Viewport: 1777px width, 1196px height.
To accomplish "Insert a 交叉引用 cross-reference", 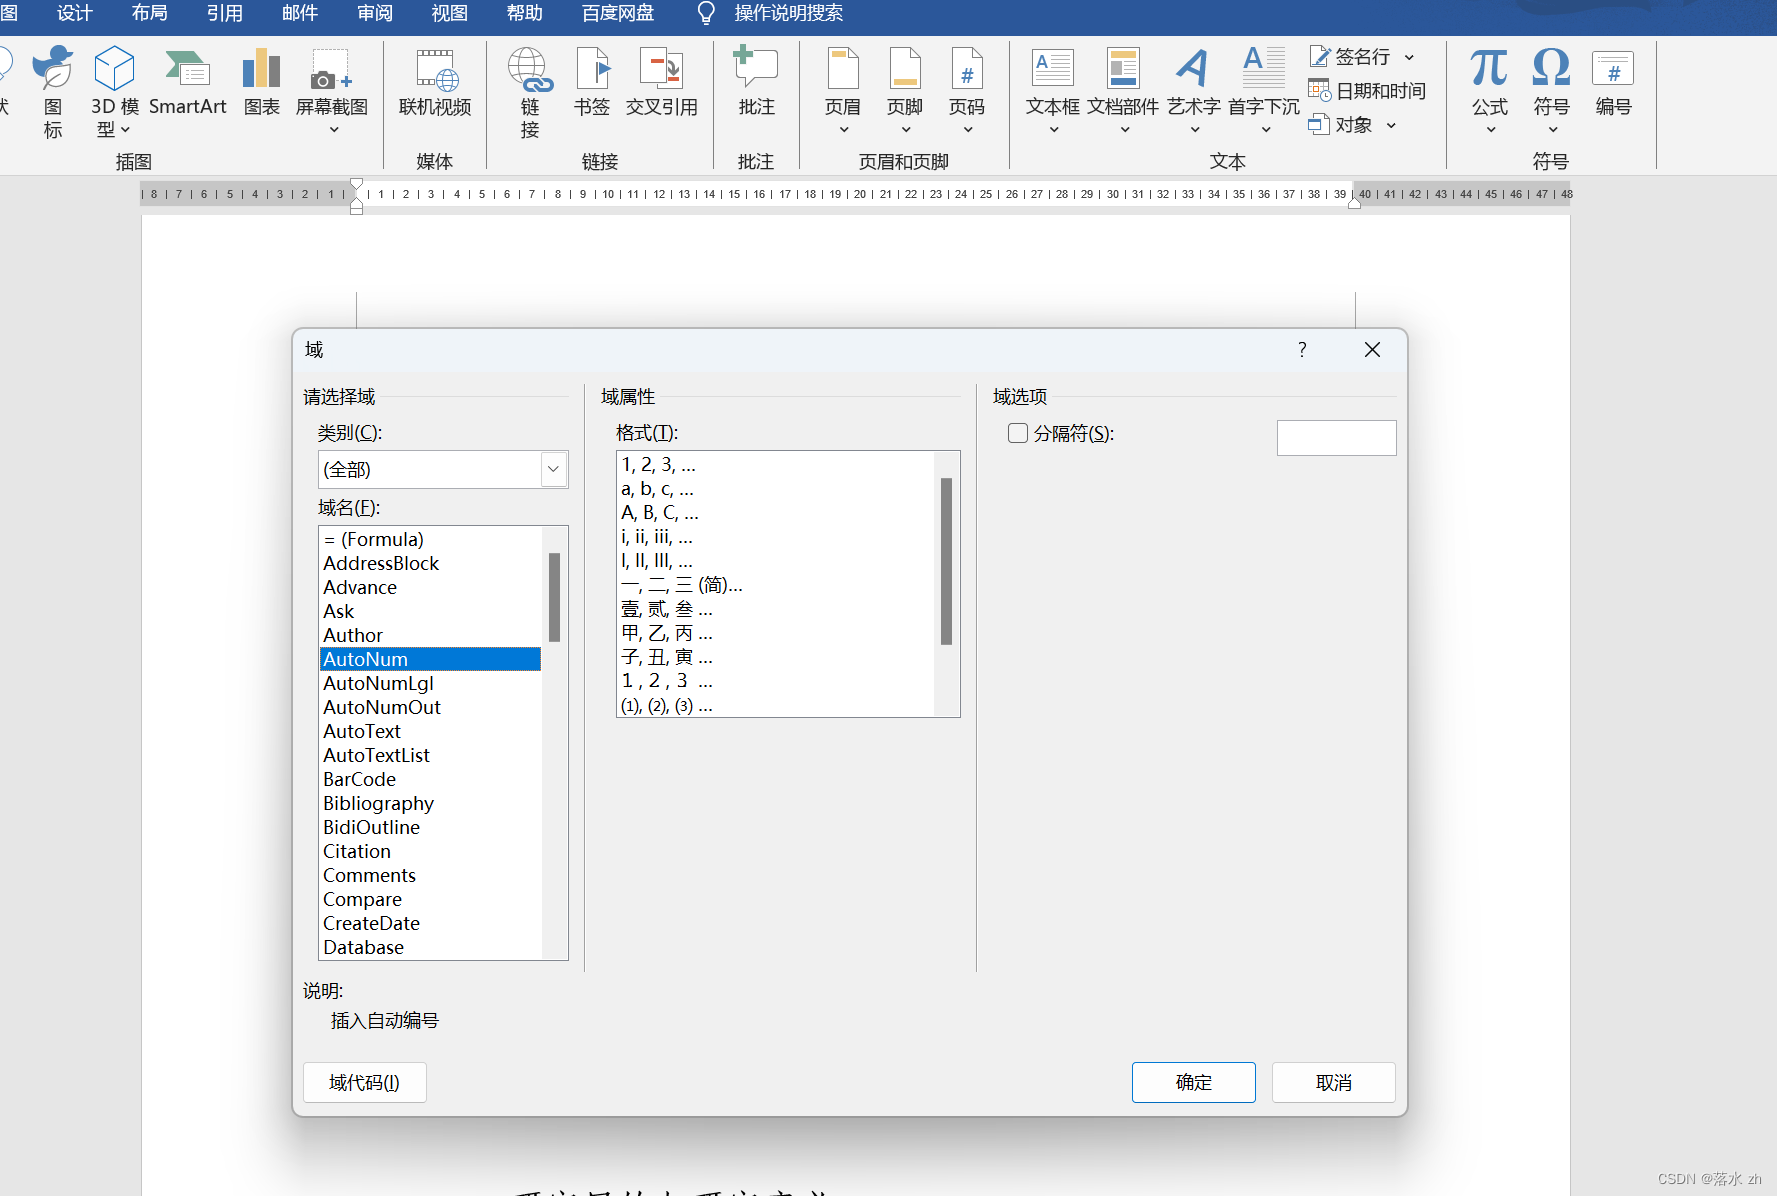I will pos(661,83).
